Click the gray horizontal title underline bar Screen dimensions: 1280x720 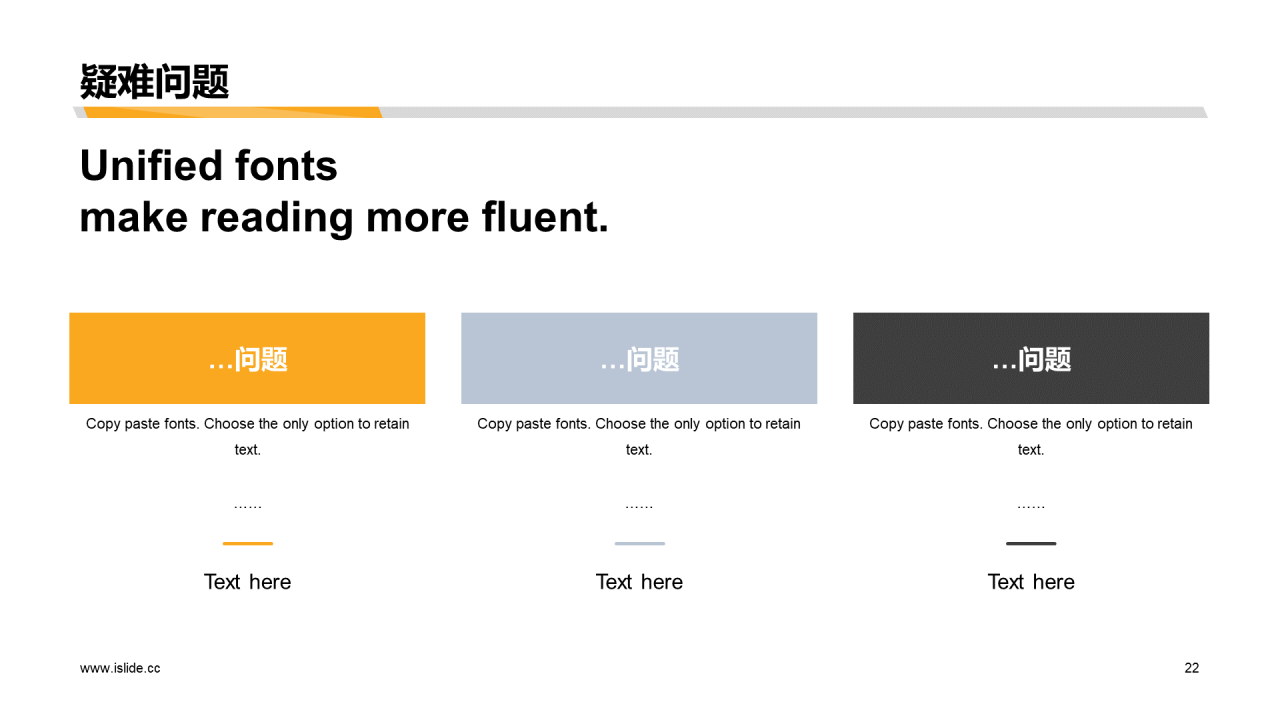pyautogui.click(x=795, y=112)
